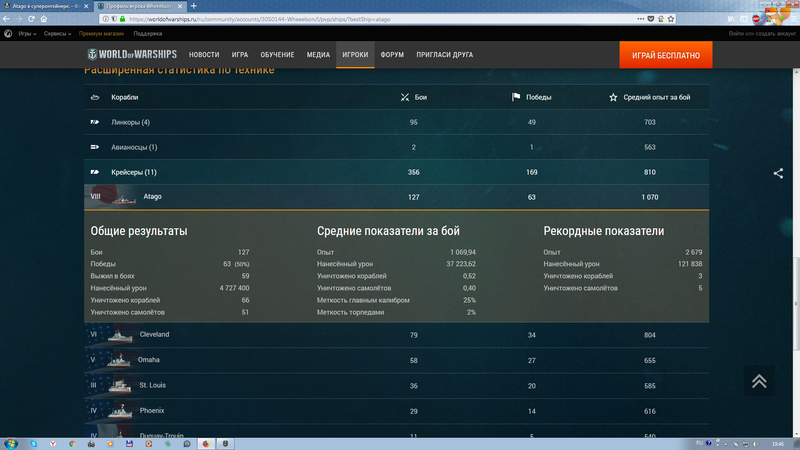Viewport: 800px width, 450px height.
Task: Open the Игроки menu
Action: pyautogui.click(x=355, y=55)
